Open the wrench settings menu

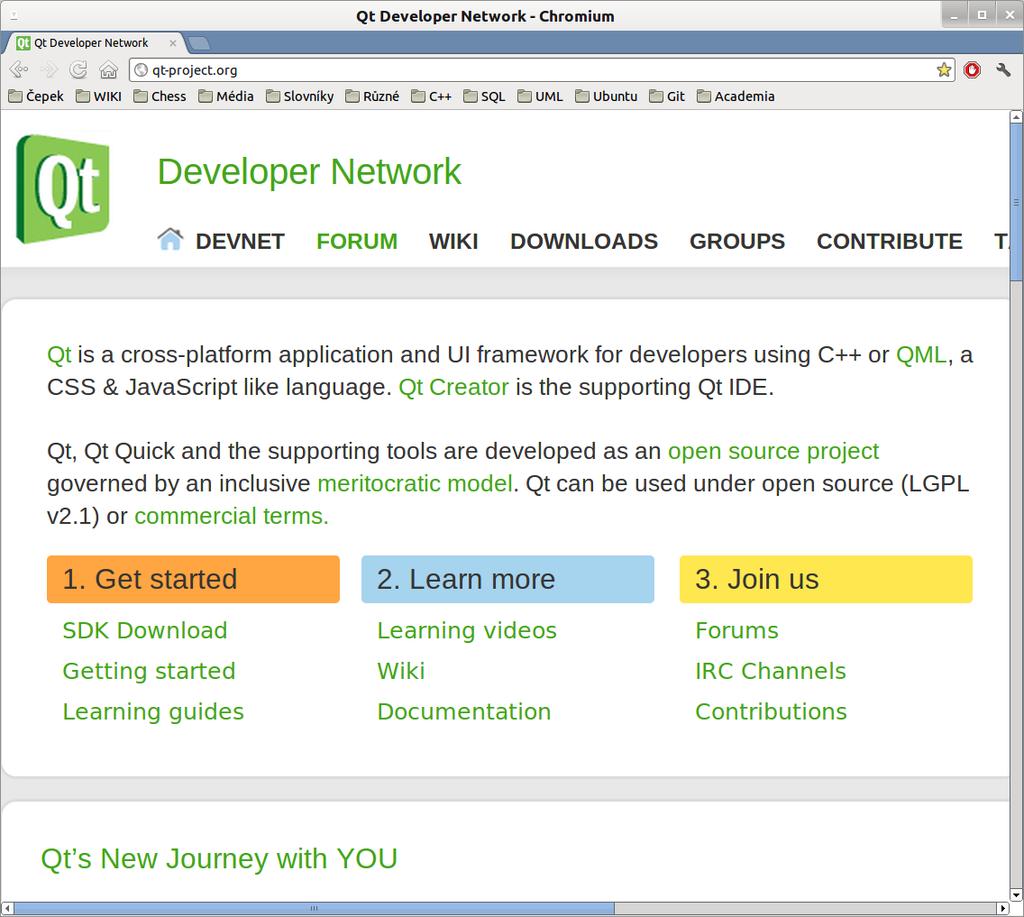(1003, 69)
